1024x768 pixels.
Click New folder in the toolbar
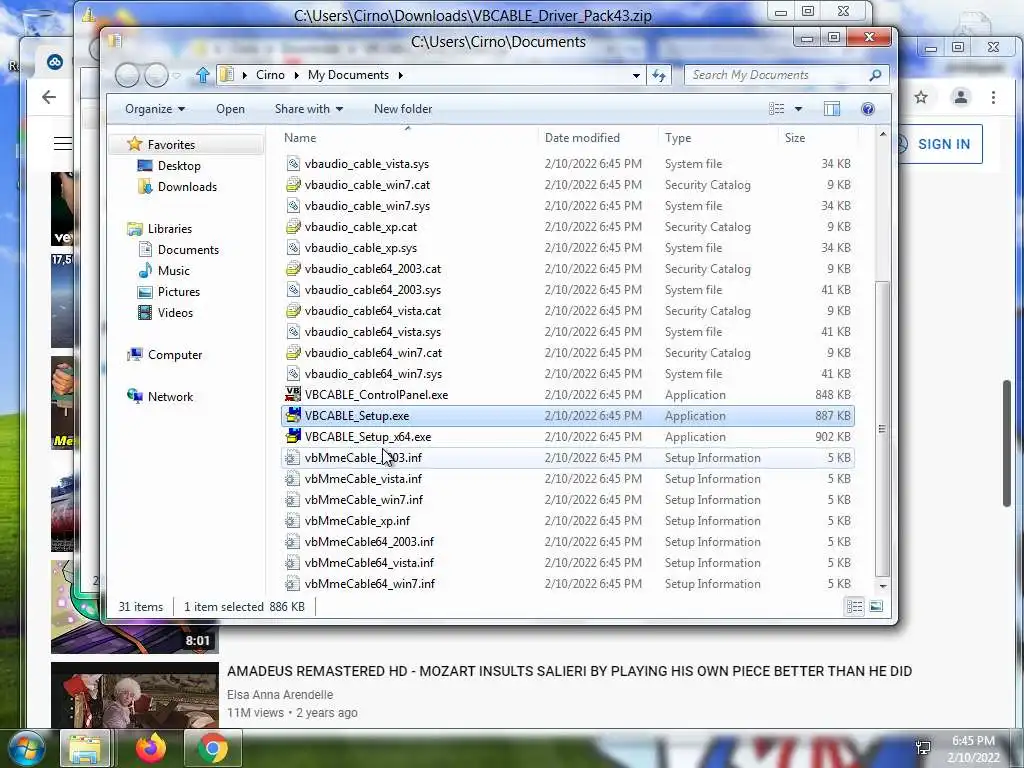[x=403, y=109]
